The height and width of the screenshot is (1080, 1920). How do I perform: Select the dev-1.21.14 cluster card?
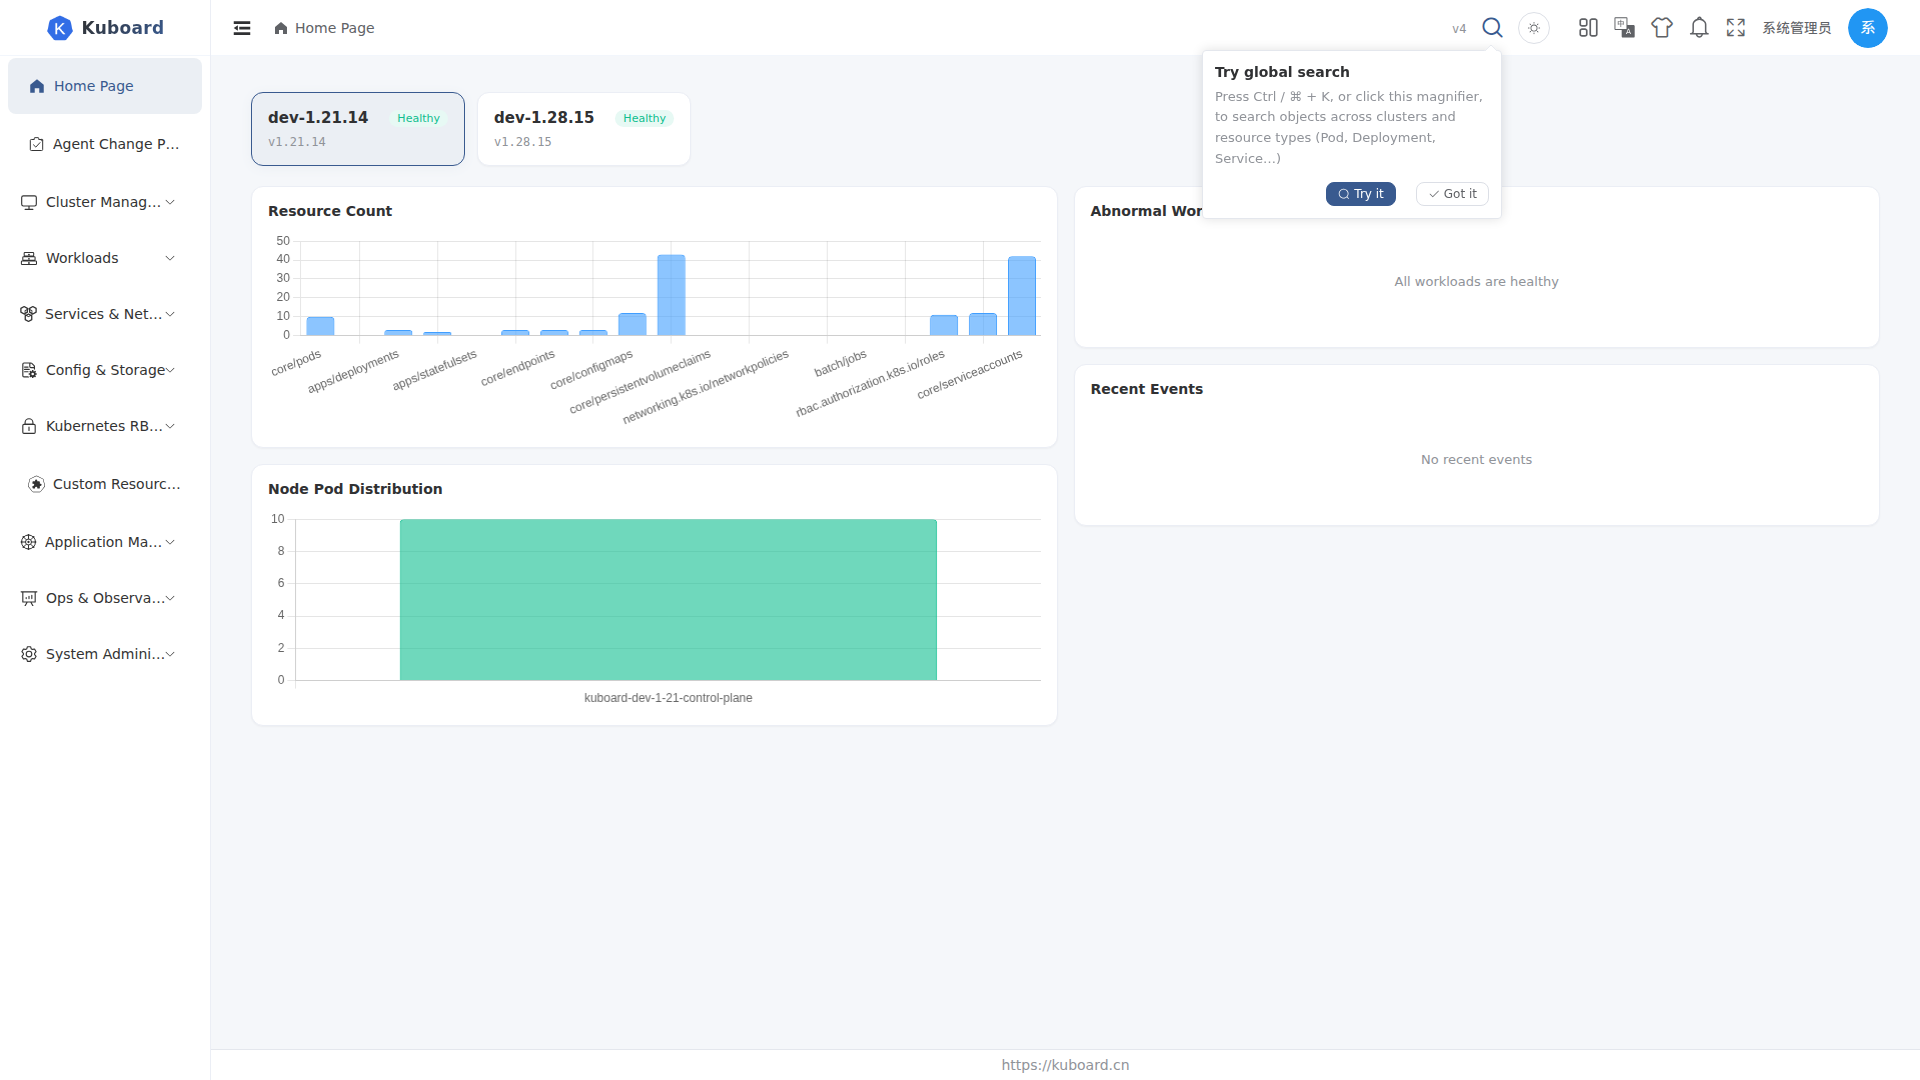point(358,129)
